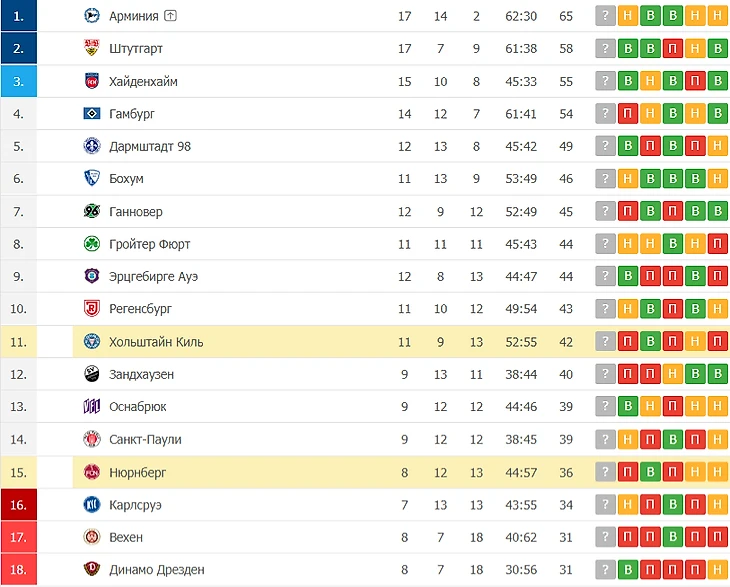Screen dimensions: 730x587
Task: Click the Greuther Fürth green clover logo
Action: (x=92, y=244)
